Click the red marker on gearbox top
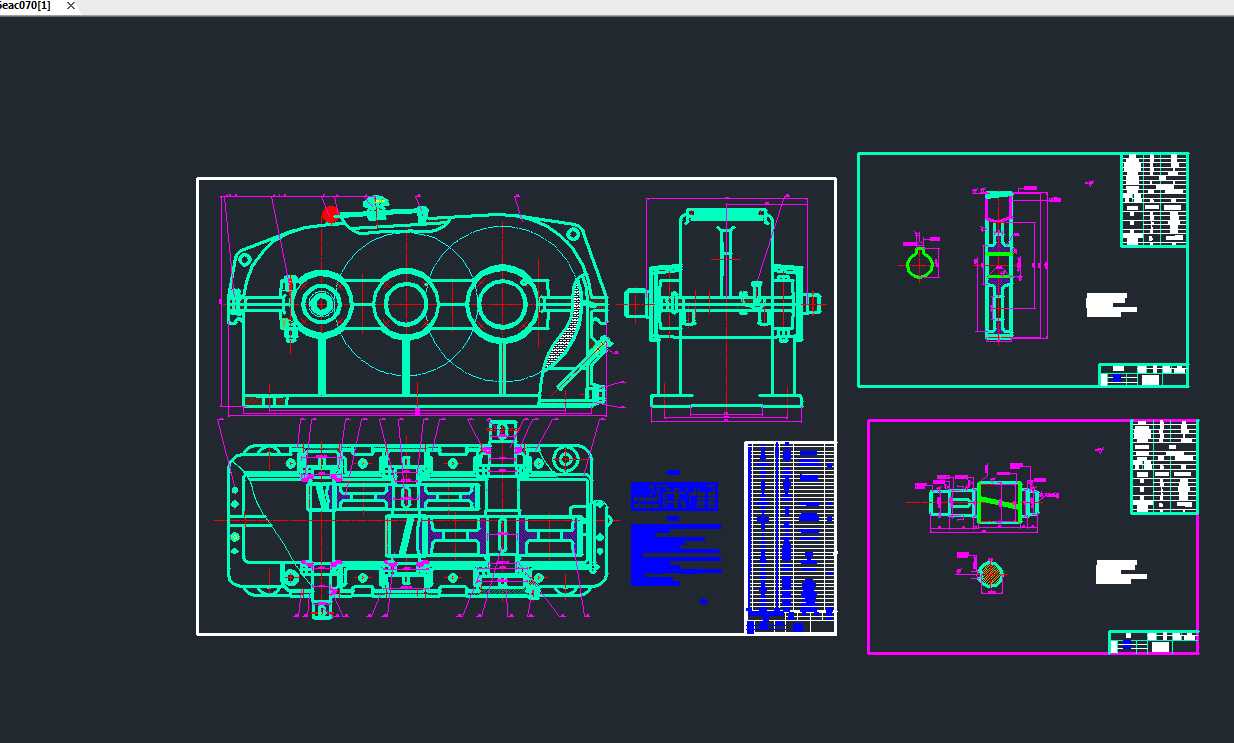 (x=330, y=214)
